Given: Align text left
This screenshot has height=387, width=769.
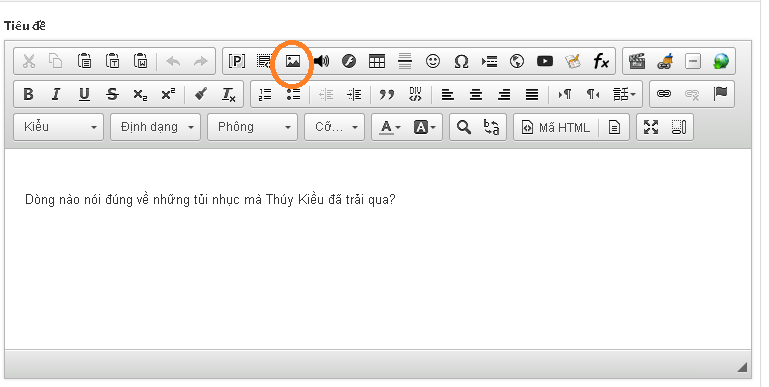Looking at the screenshot, I should 447,94.
